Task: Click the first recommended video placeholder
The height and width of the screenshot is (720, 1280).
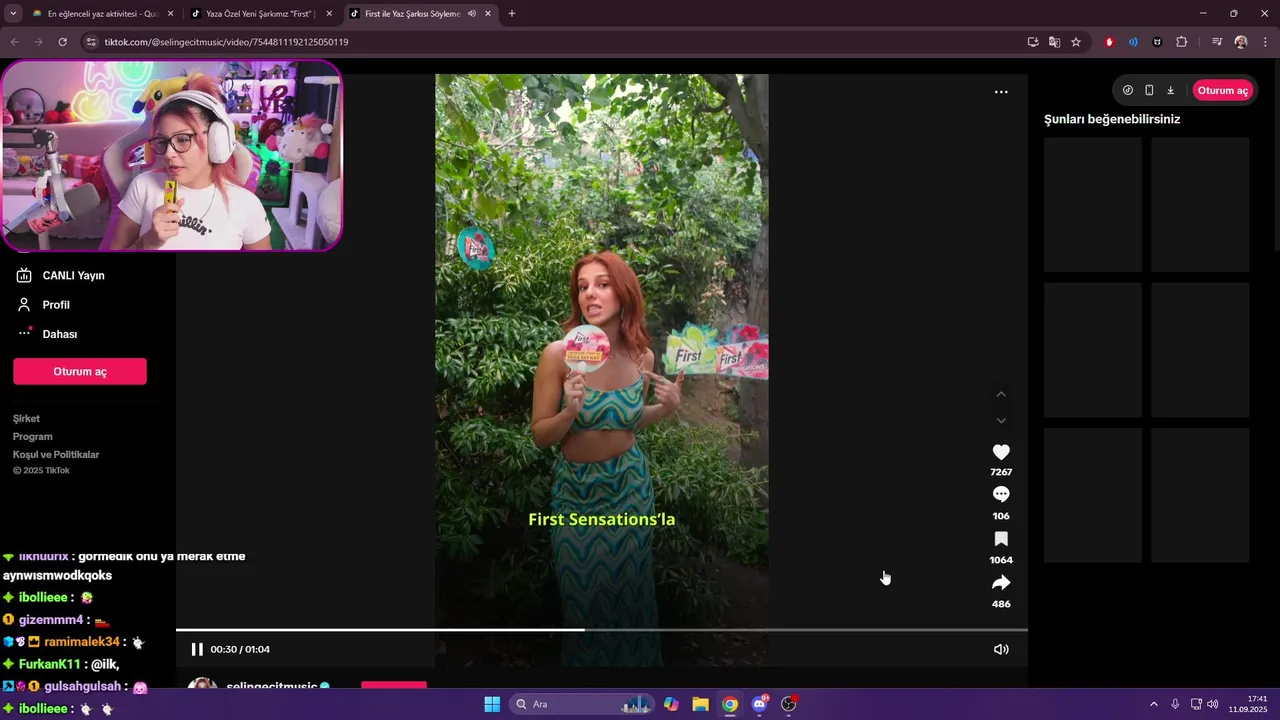Action: coord(1093,204)
